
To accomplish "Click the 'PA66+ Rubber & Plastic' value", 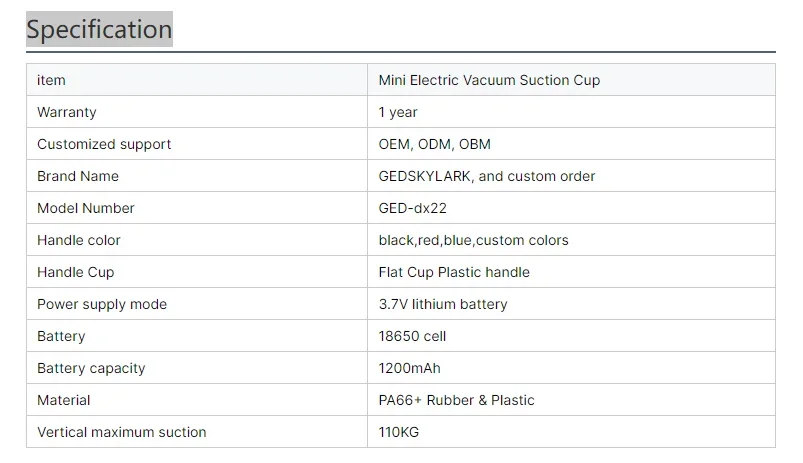I will (456, 400).
